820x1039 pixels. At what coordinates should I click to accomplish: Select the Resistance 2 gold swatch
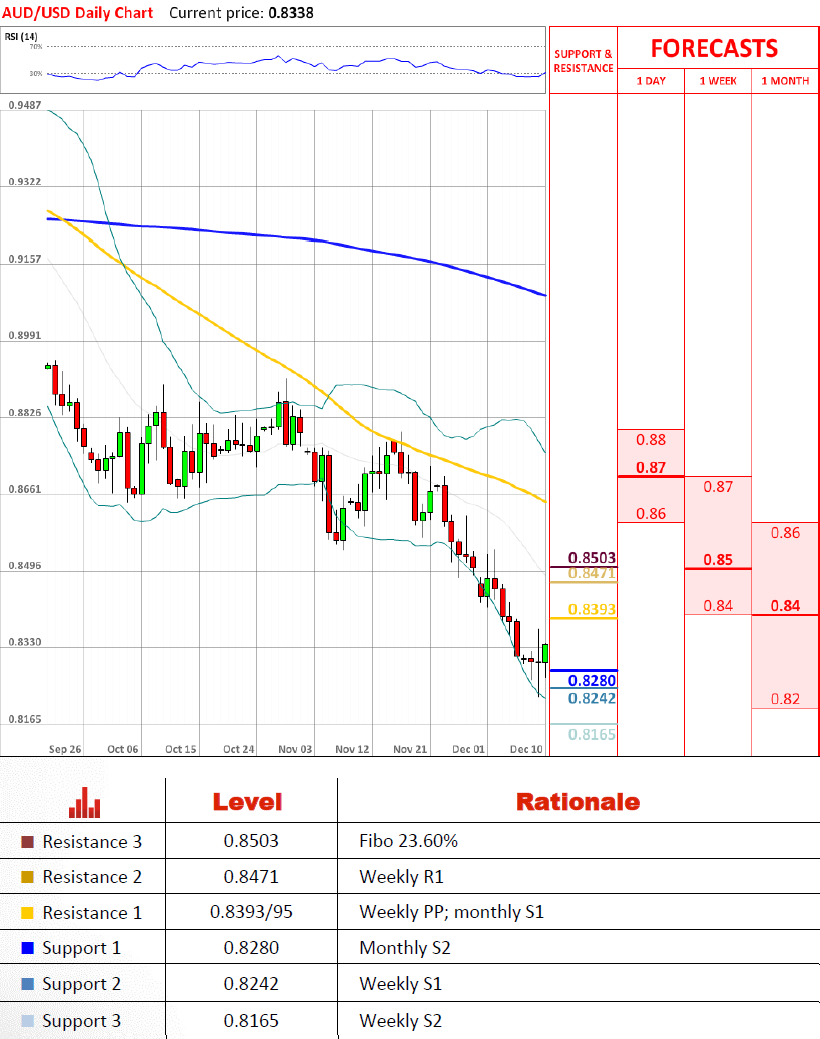click(27, 877)
